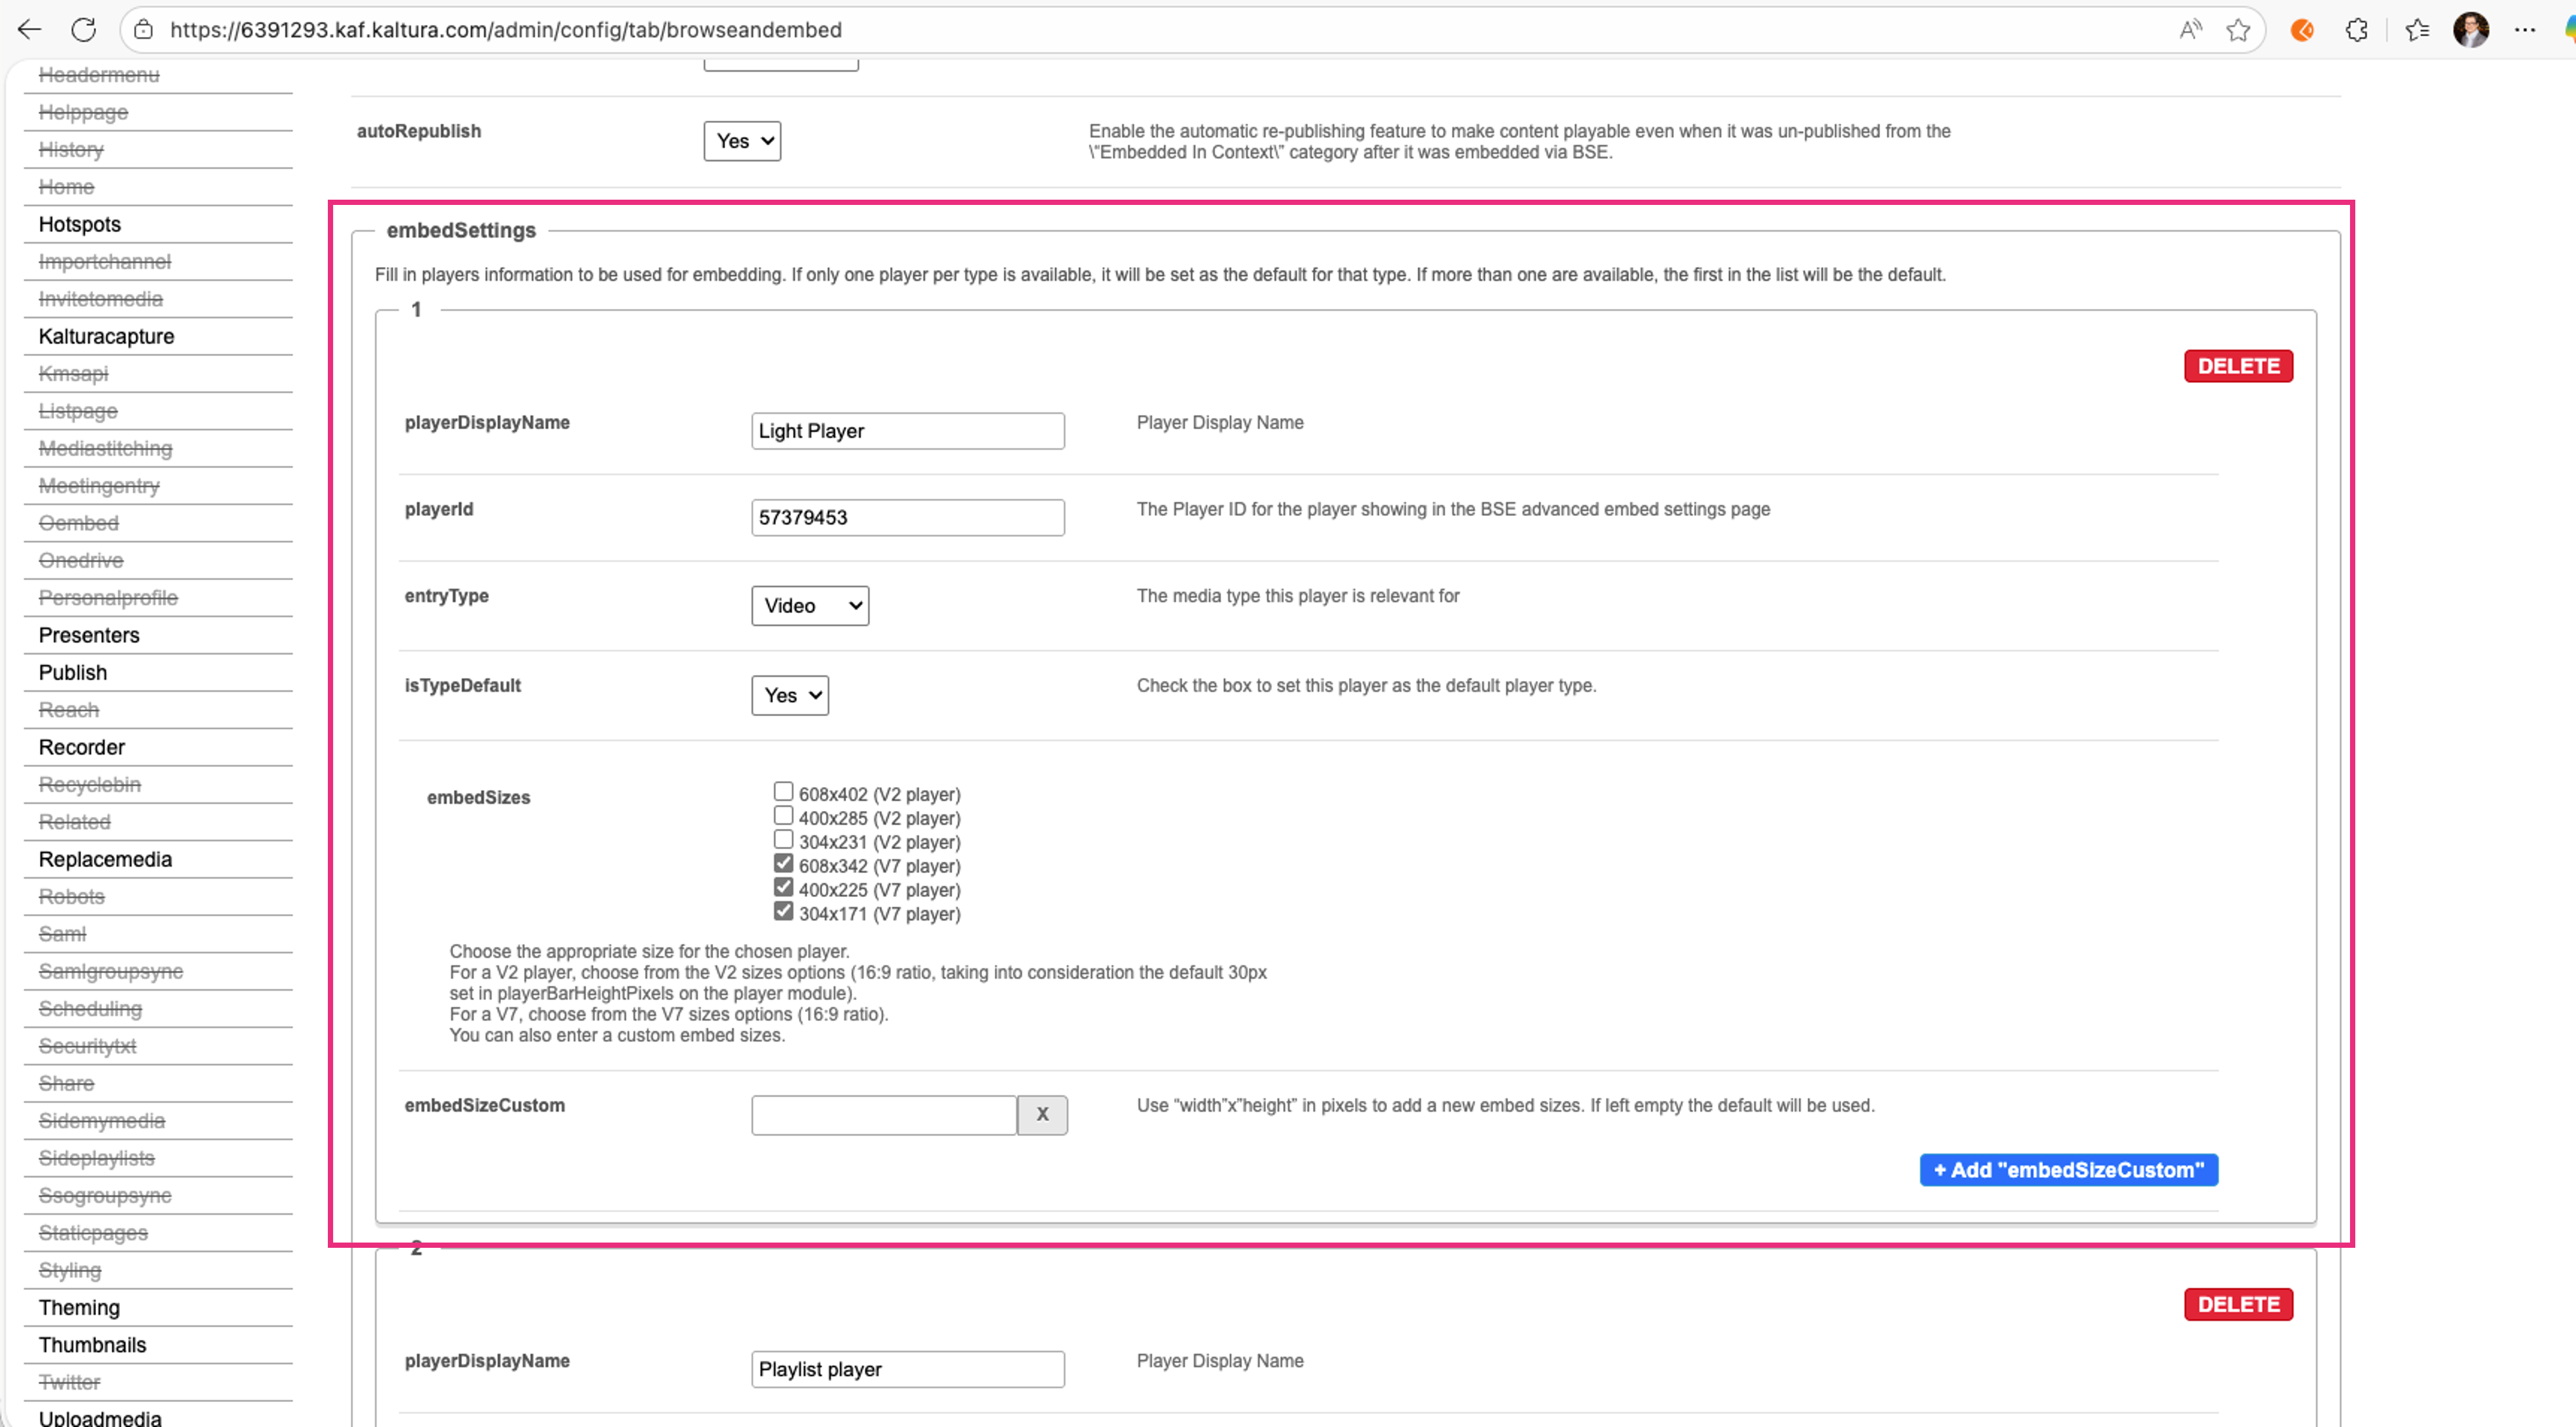Viewport: 2576px width, 1427px height.
Task: Open browser settings ellipsis menu
Action: click(x=2525, y=30)
